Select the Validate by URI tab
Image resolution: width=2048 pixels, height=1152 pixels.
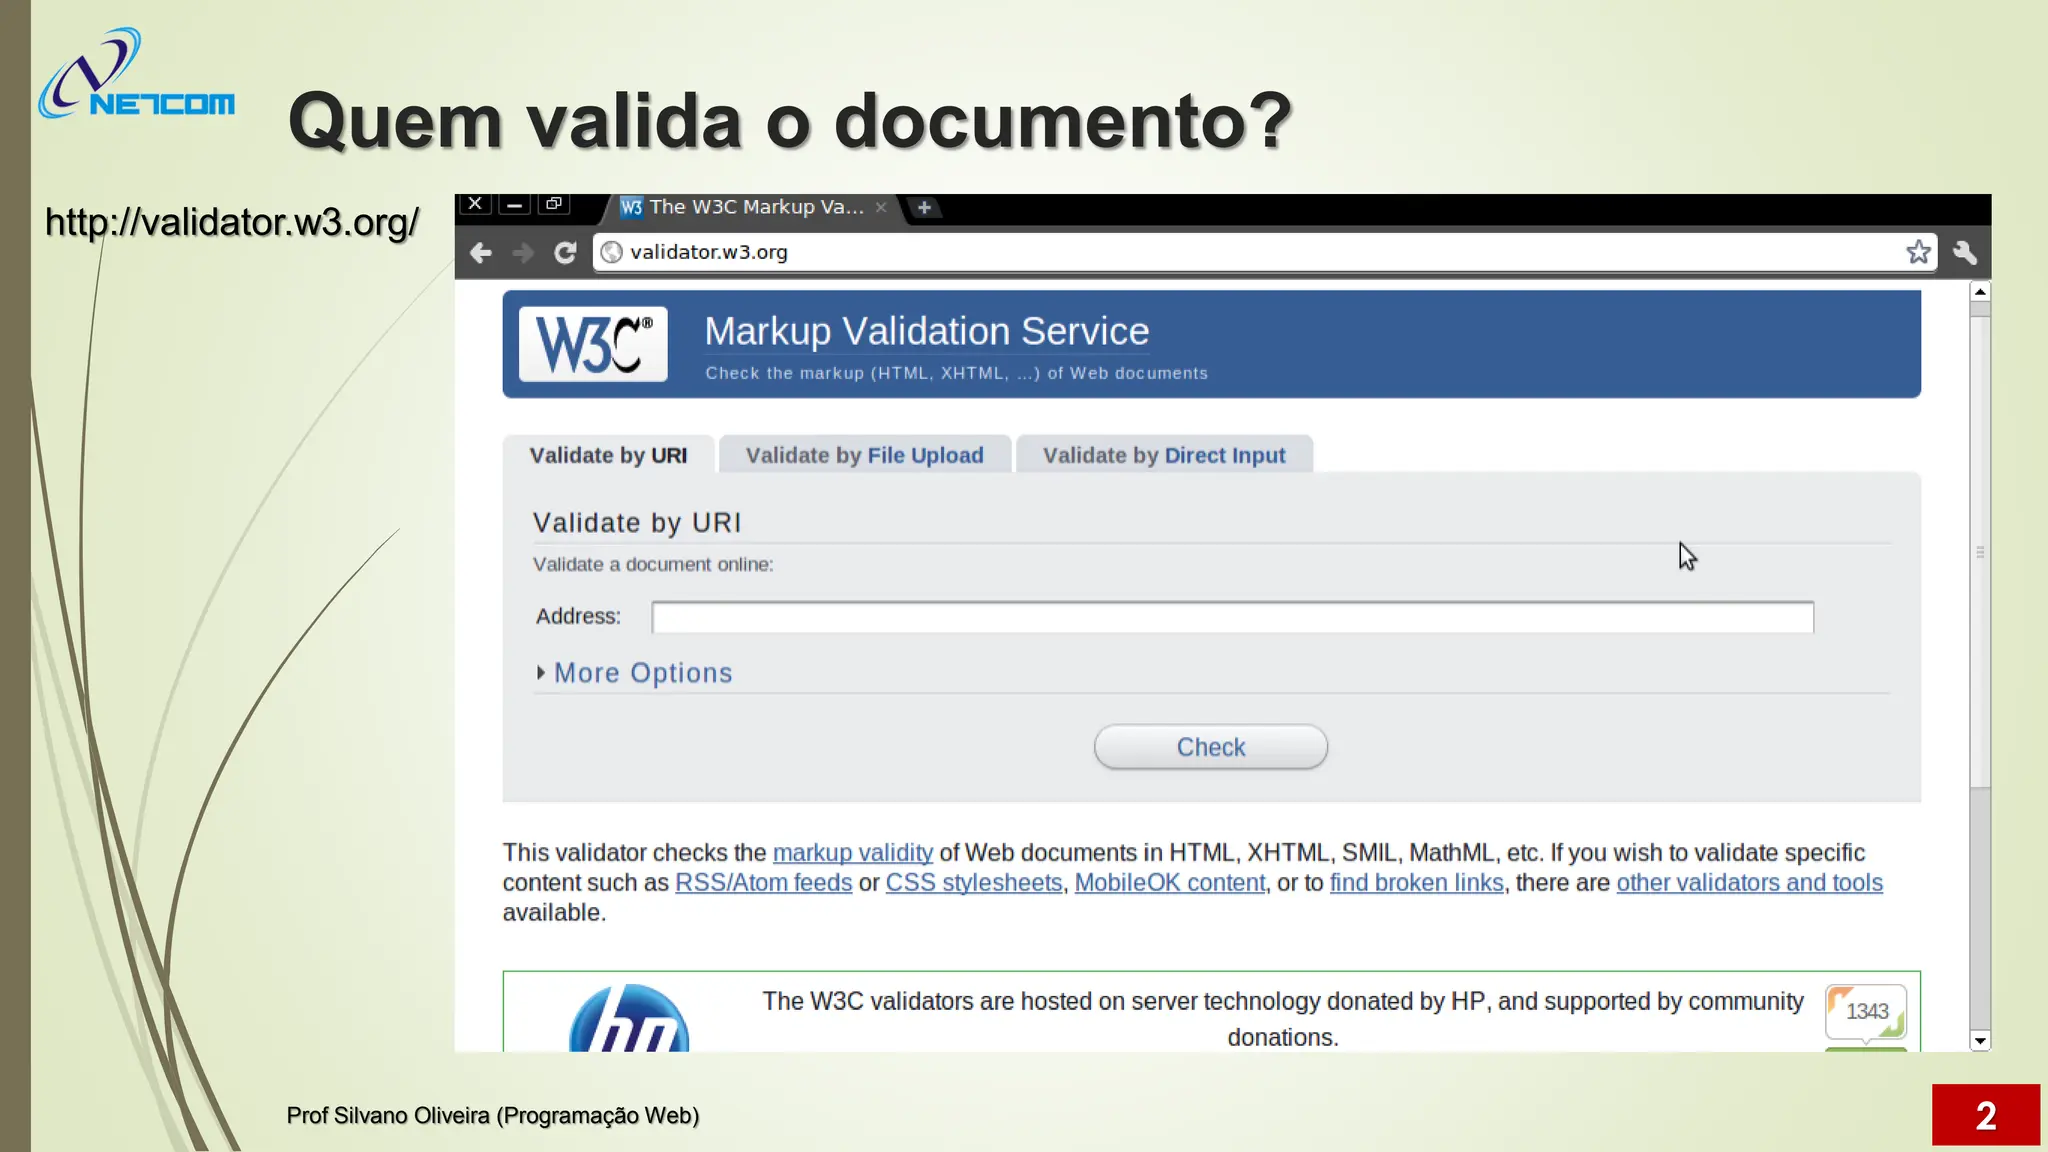608,455
